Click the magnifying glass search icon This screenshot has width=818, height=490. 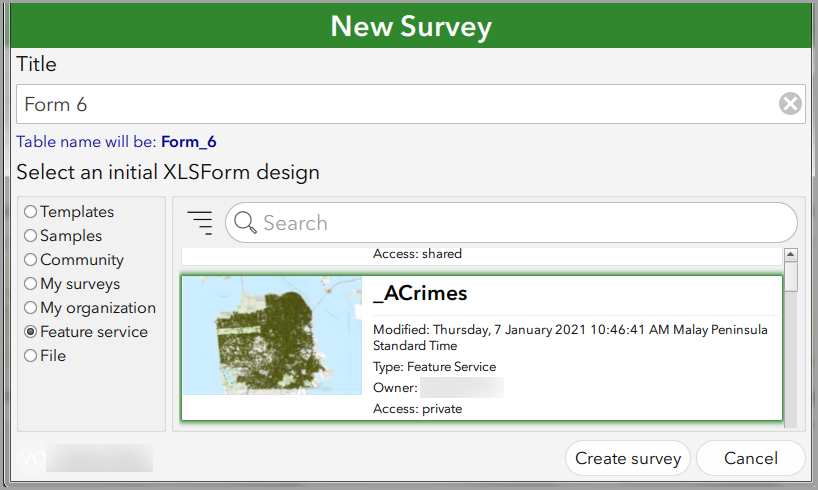[x=245, y=223]
